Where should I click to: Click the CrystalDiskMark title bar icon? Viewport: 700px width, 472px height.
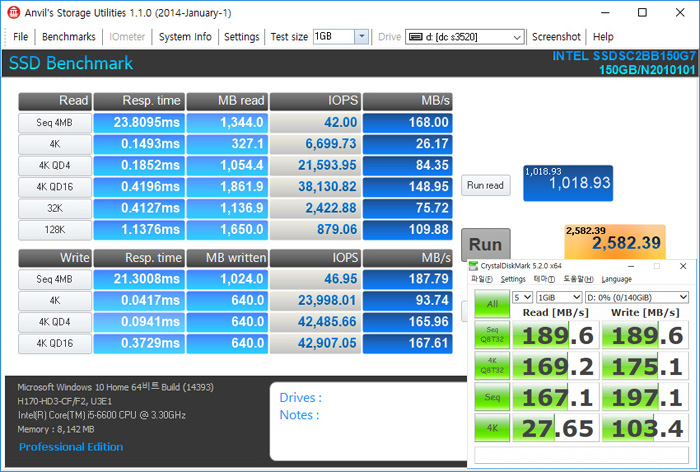click(473, 266)
